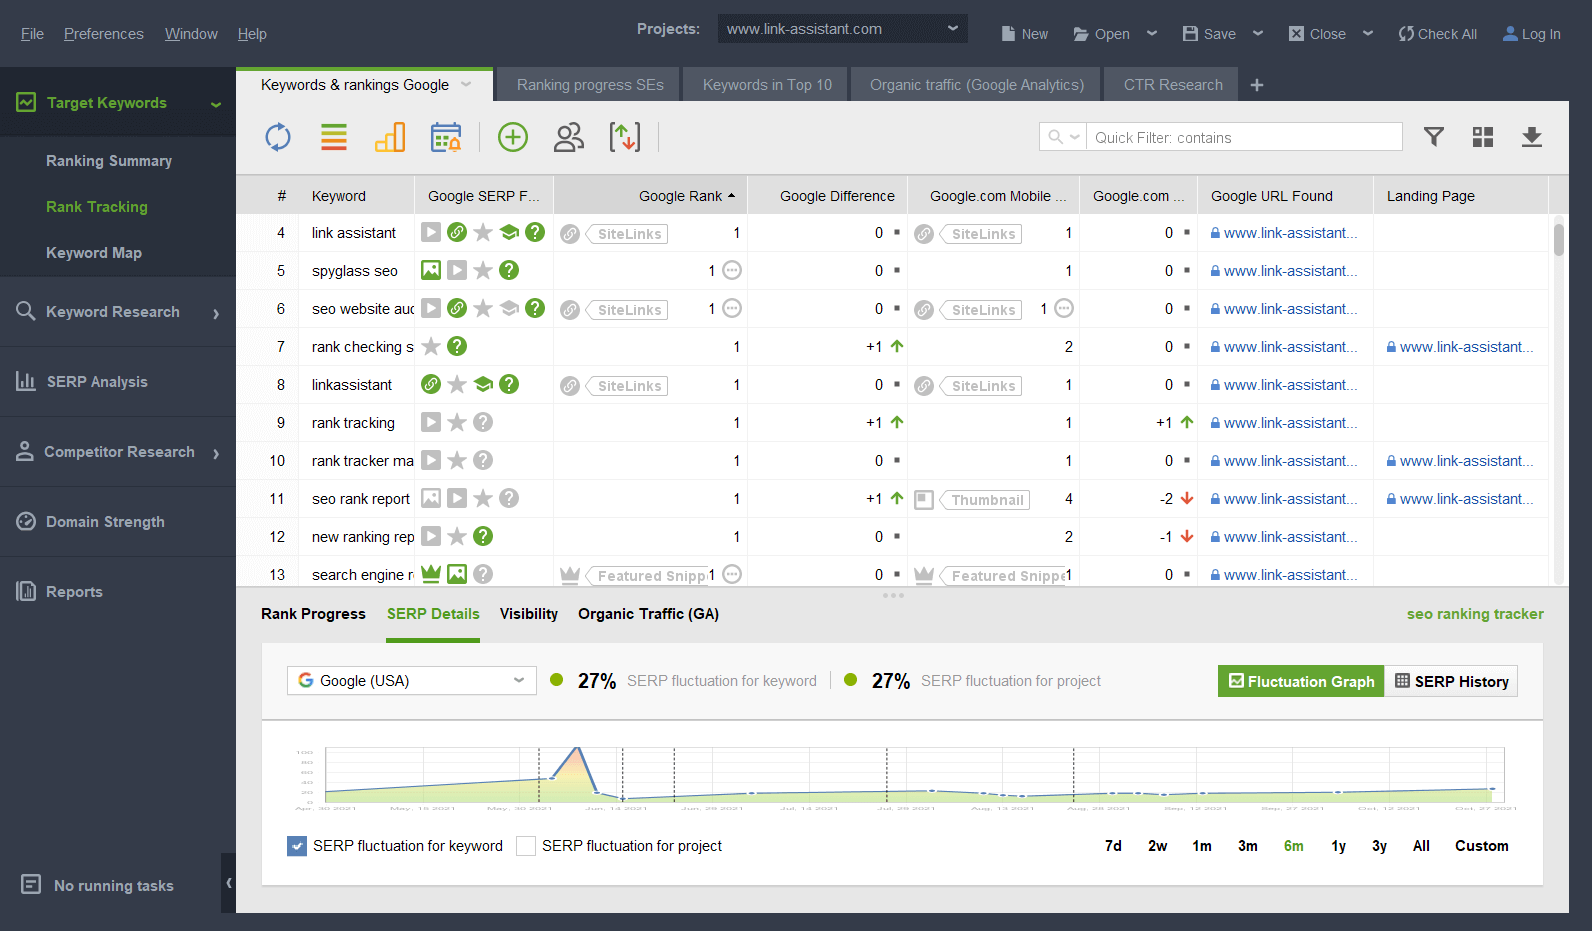The image size is (1592, 931).
Task: Click the video SERP feature icon for link assistant
Action: click(431, 232)
